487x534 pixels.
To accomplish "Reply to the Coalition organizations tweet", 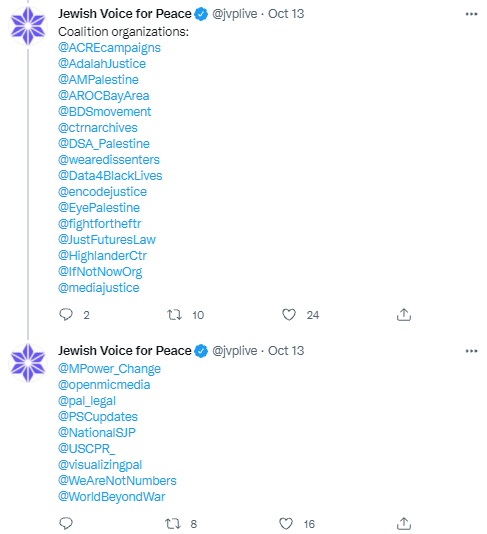I will (x=66, y=315).
